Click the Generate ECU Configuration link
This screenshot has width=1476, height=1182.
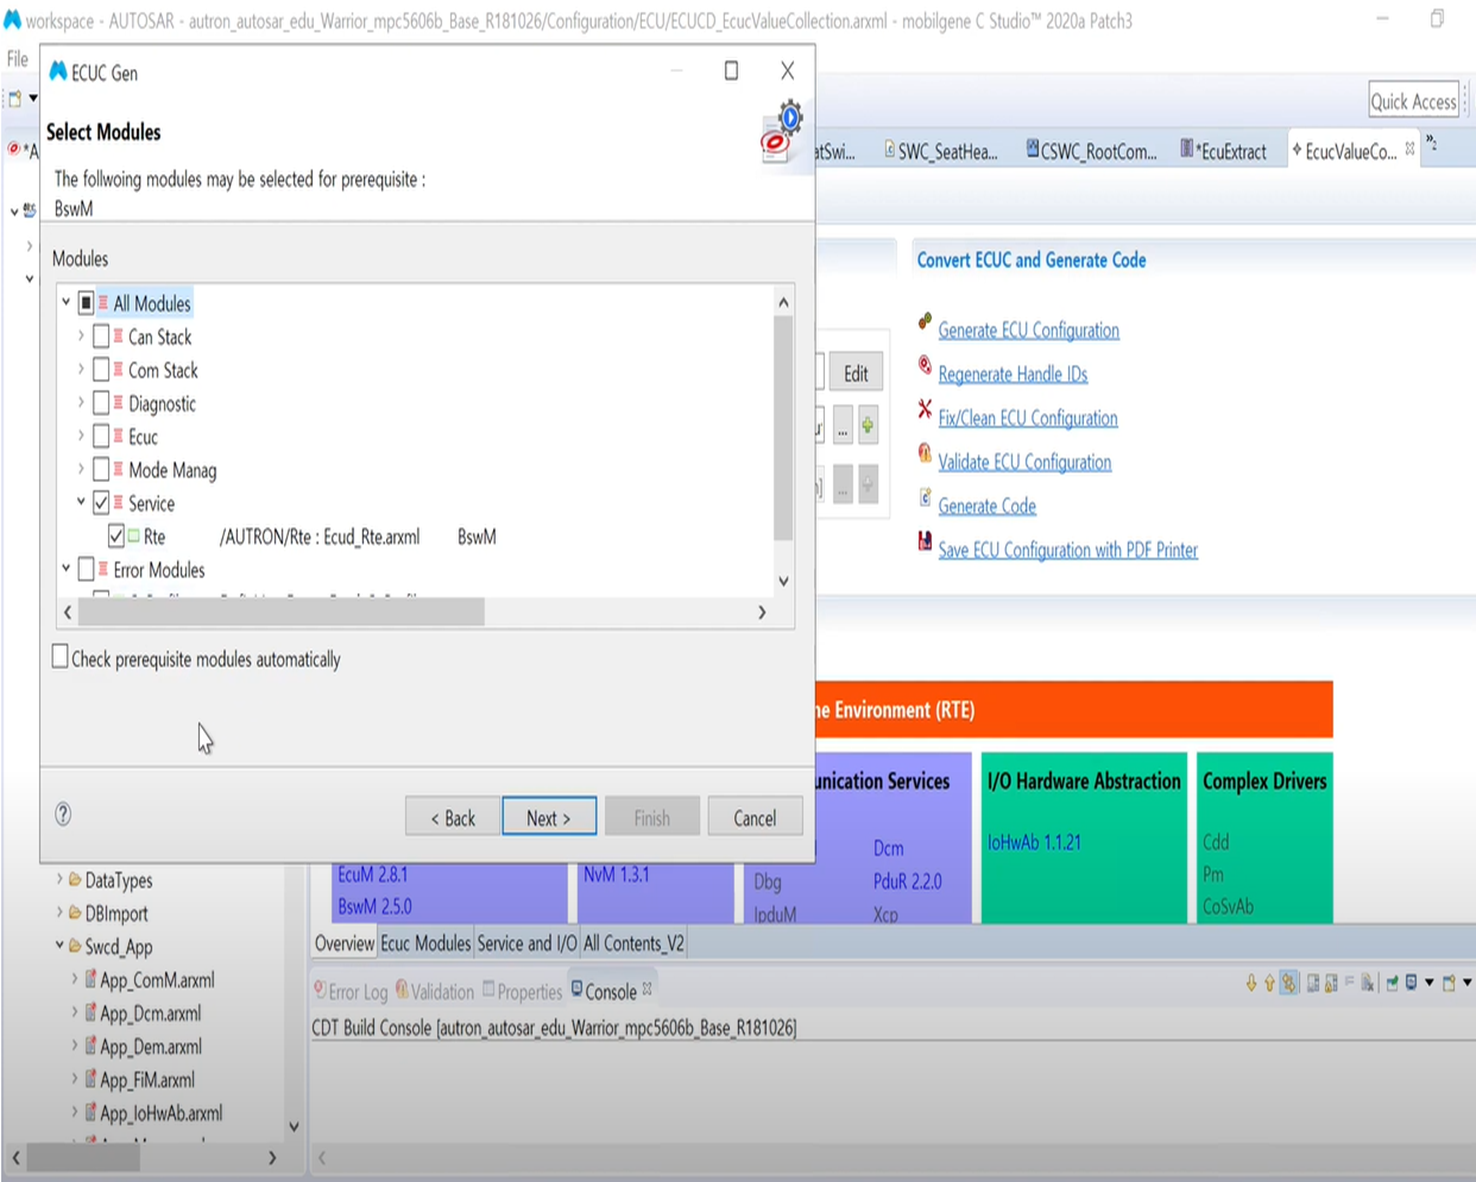[x=1028, y=330]
